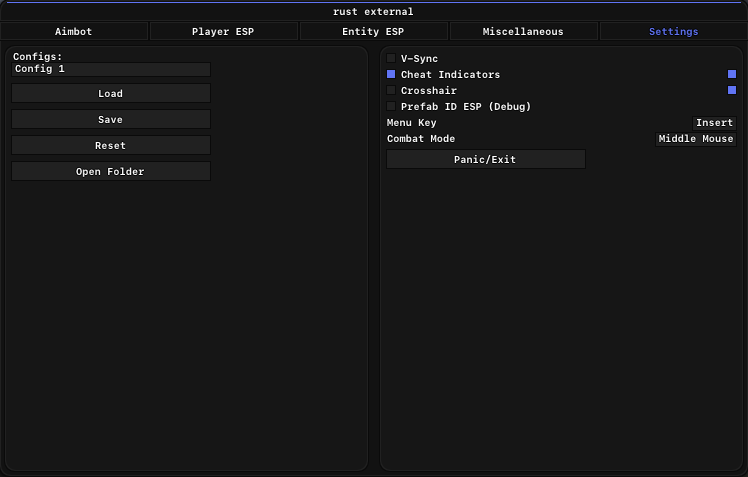This screenshot has height=477, width=748.
Task: Click the Reset config button
Action: [x=111, y=145]
